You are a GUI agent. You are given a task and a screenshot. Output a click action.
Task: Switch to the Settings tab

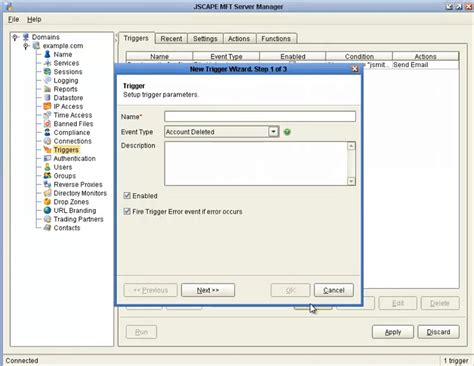205,39
